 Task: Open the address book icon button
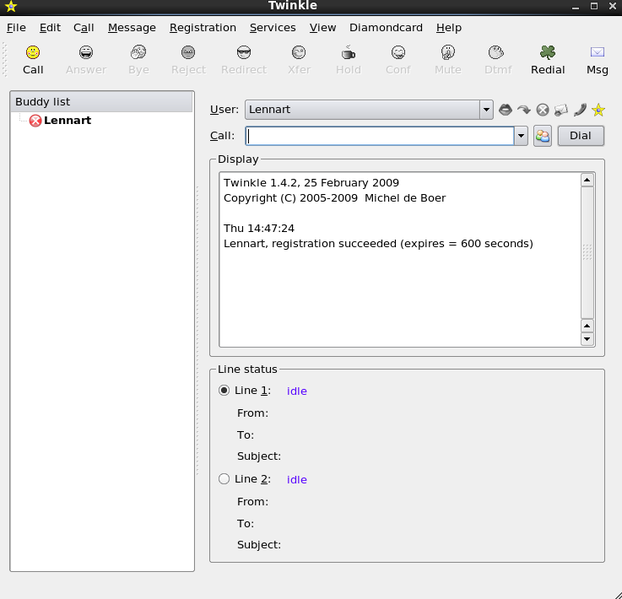(x=542, y=136)
